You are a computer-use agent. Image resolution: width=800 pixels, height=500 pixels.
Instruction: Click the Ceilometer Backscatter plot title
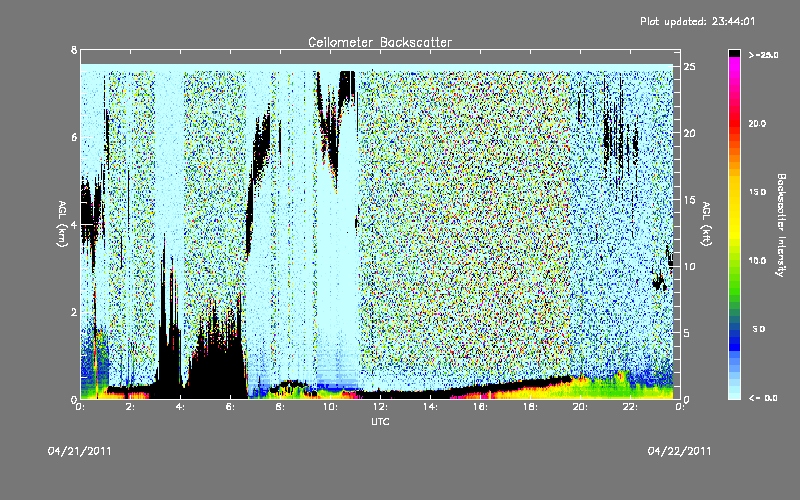pos(380,42)
